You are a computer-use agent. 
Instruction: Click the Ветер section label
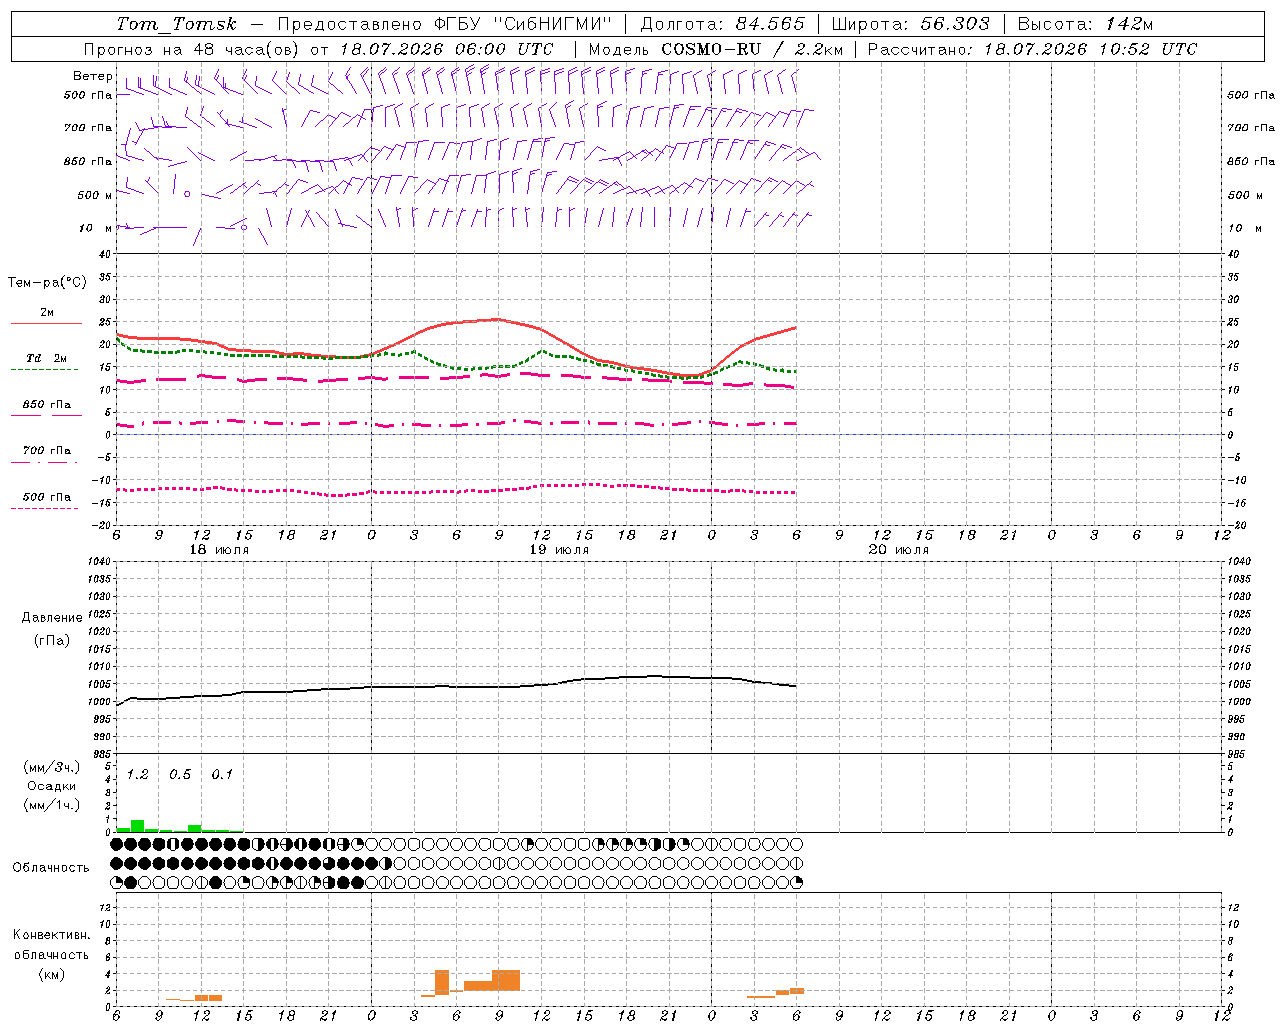click(92, 76)
